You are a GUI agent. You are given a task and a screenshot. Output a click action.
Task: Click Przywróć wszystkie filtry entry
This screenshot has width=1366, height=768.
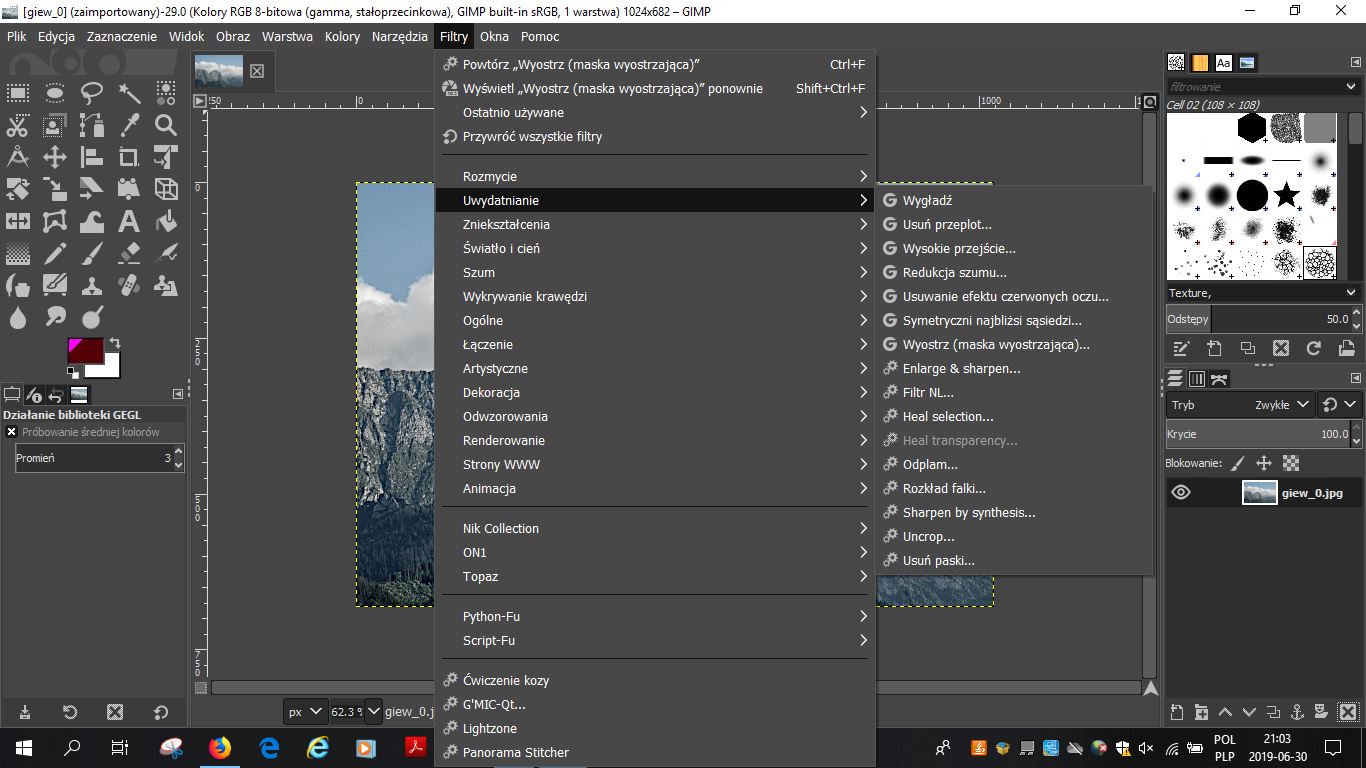532,137
